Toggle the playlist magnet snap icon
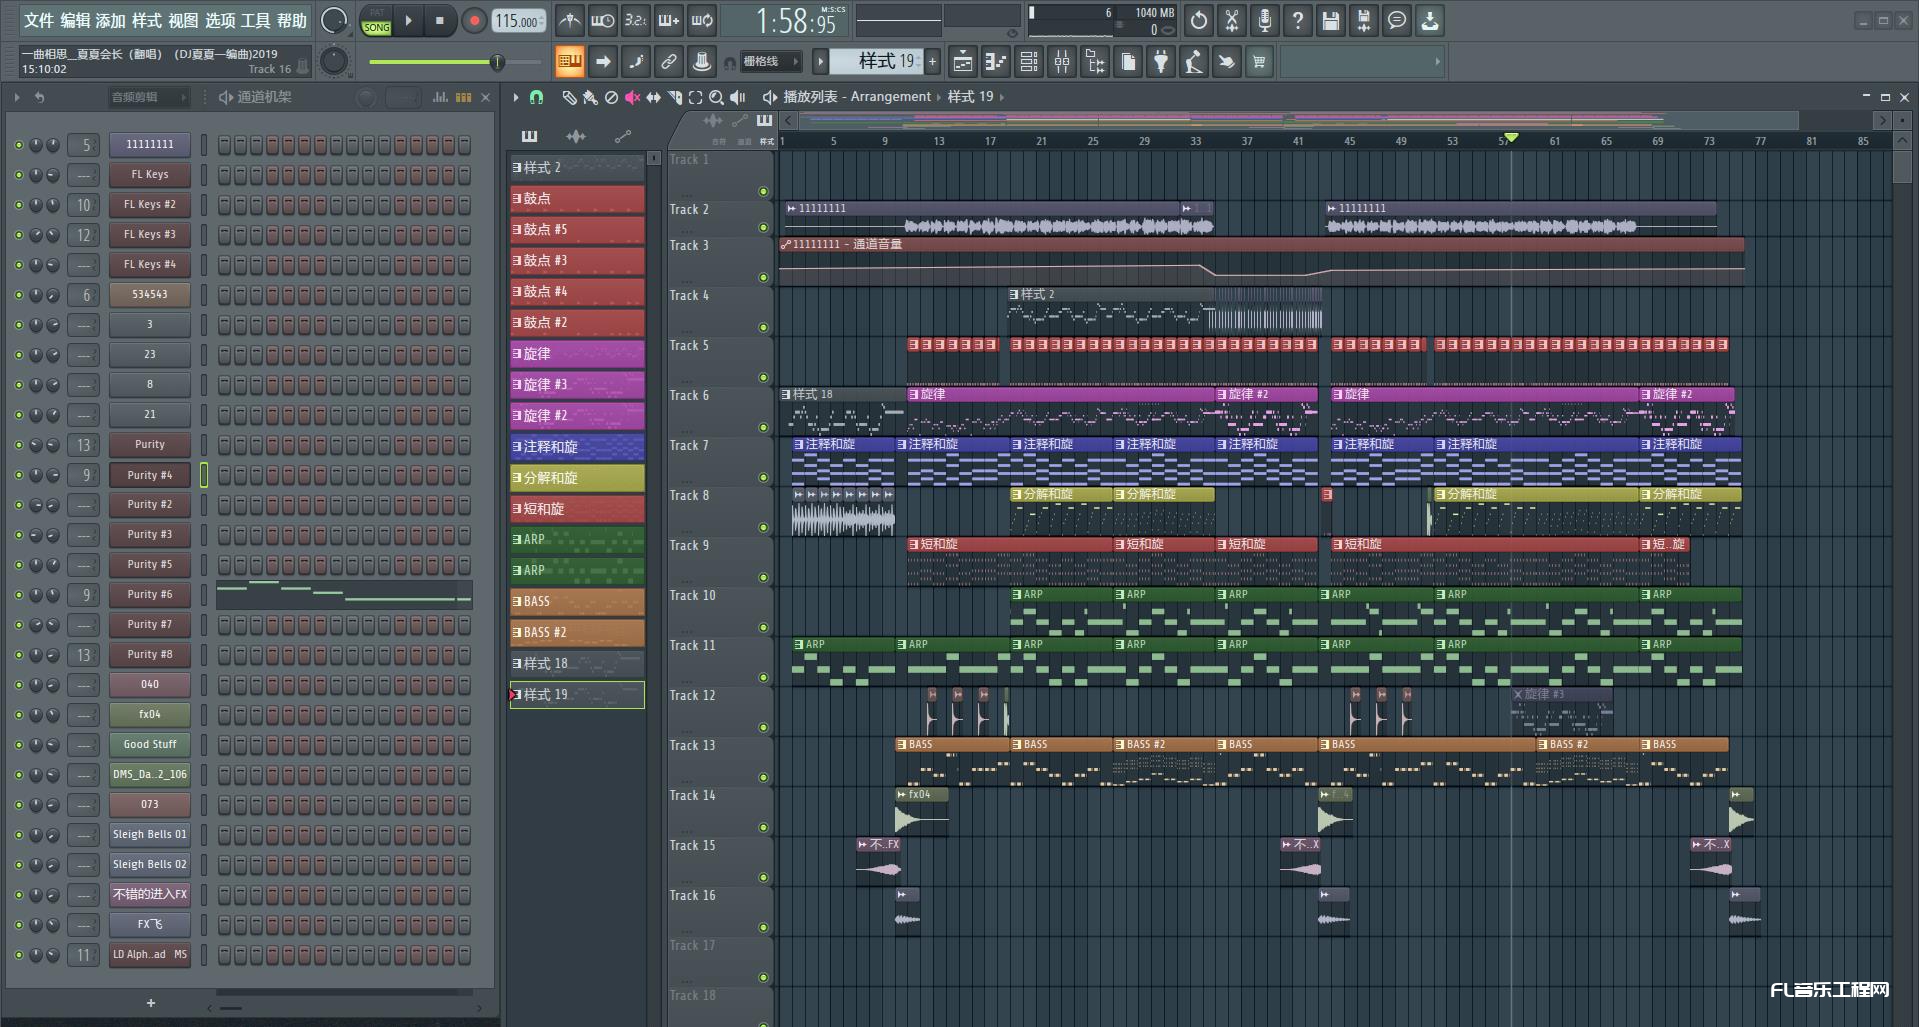 coord(537,97)
